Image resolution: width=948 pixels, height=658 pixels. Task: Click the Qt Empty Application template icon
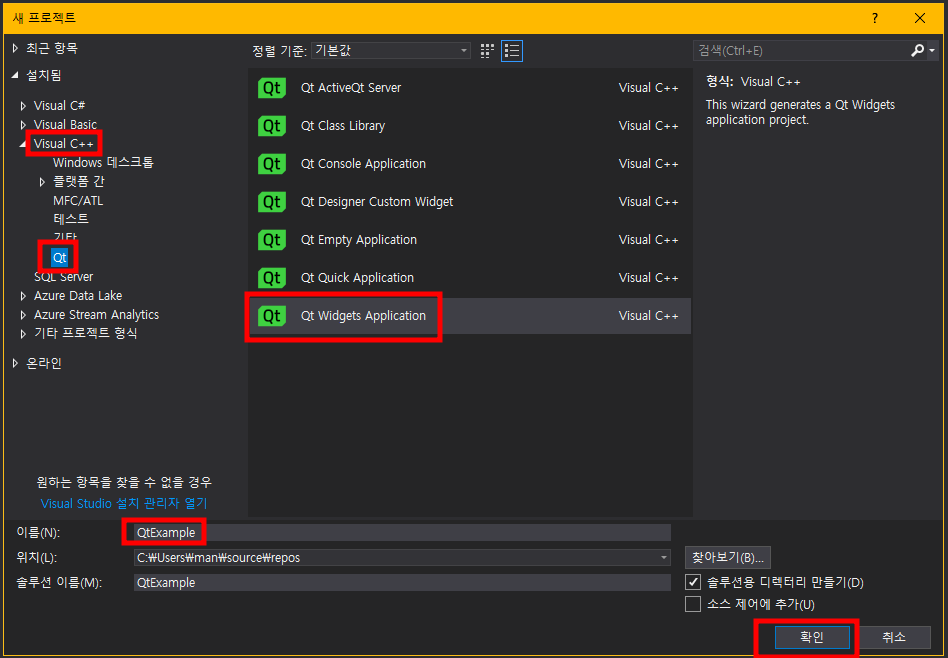(x=272, y=240)
